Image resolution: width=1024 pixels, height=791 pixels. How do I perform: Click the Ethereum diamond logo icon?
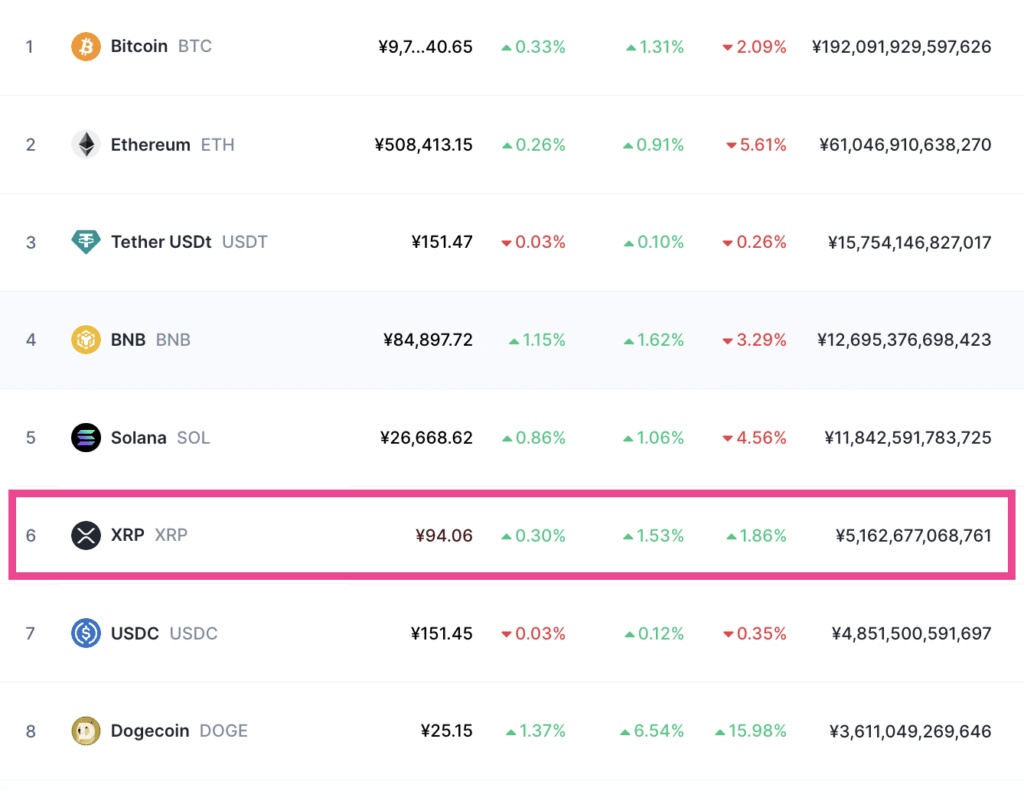(86, 145)
